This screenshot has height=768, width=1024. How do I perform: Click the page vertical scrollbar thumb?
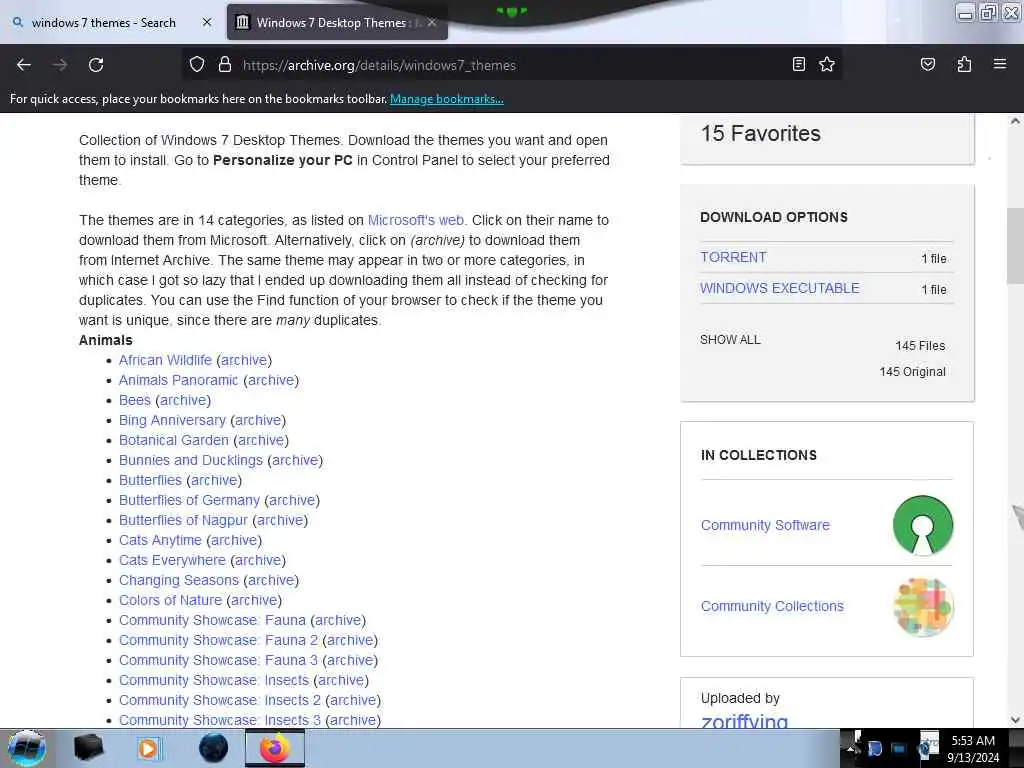[1015, 246]
